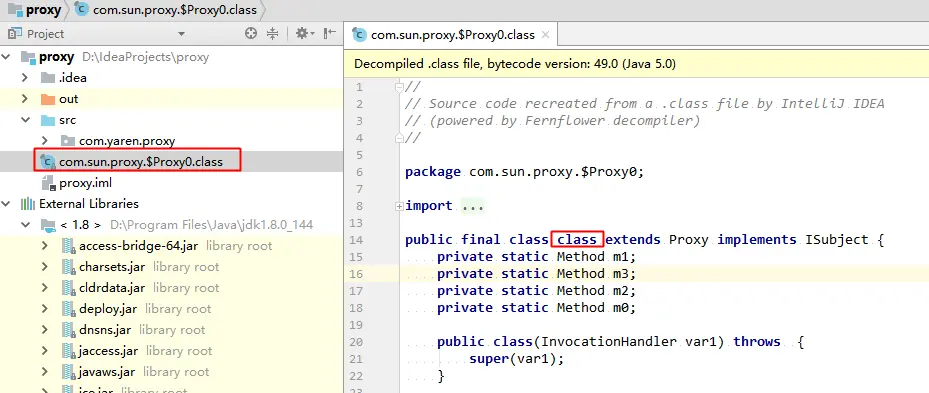Collapse the header comment block fold

pyautogui.click(x=399, y=87)
